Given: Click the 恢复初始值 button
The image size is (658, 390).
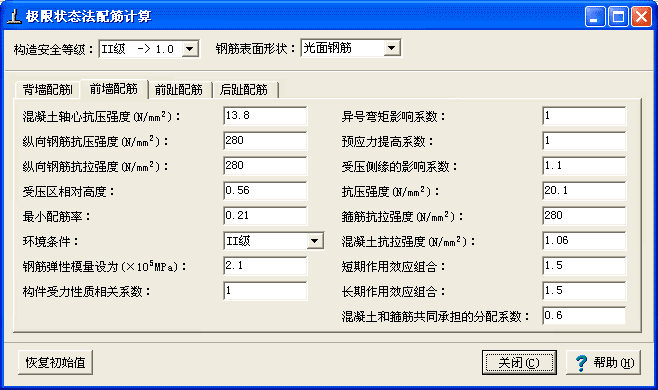Looking at the screenshot, I should click(55, 362).
